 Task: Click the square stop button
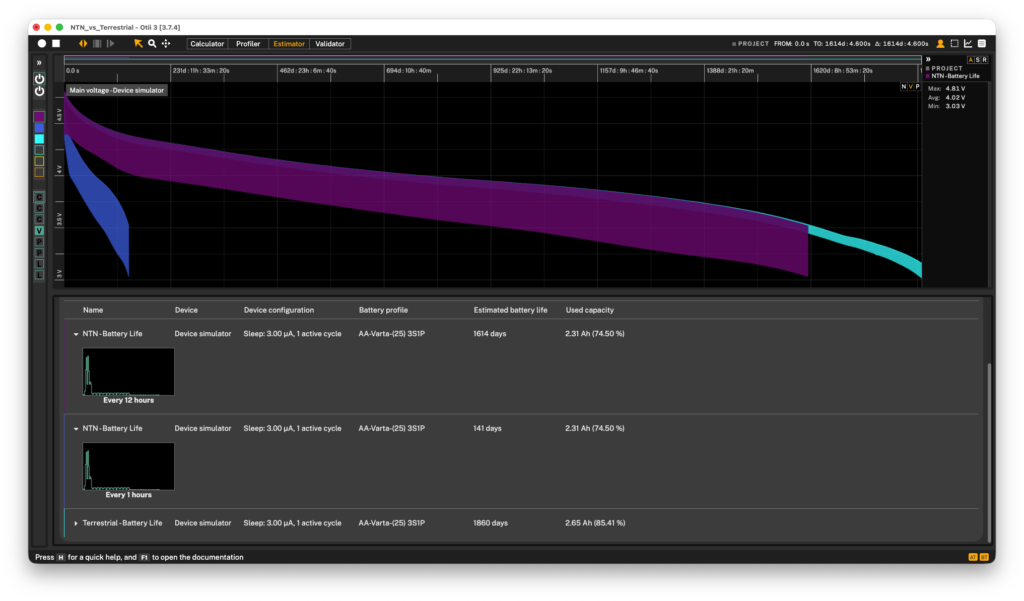(56, 44)
